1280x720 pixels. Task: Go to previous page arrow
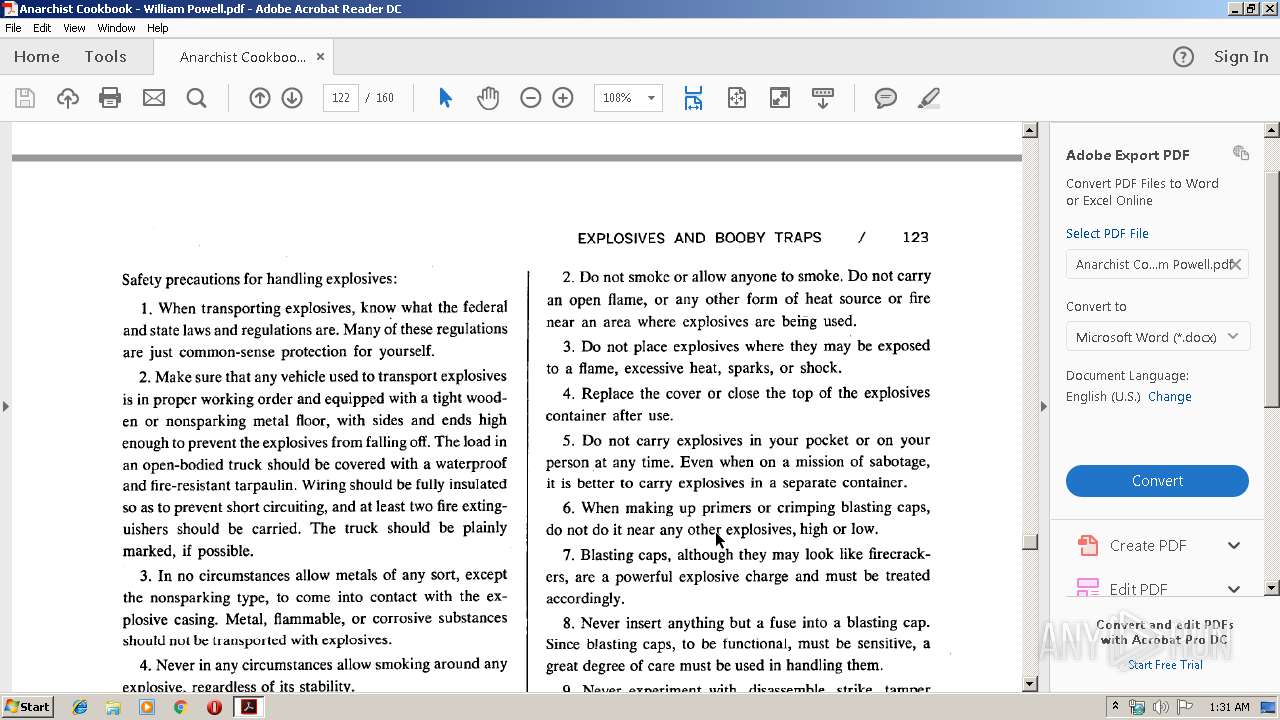click(260, 98)
